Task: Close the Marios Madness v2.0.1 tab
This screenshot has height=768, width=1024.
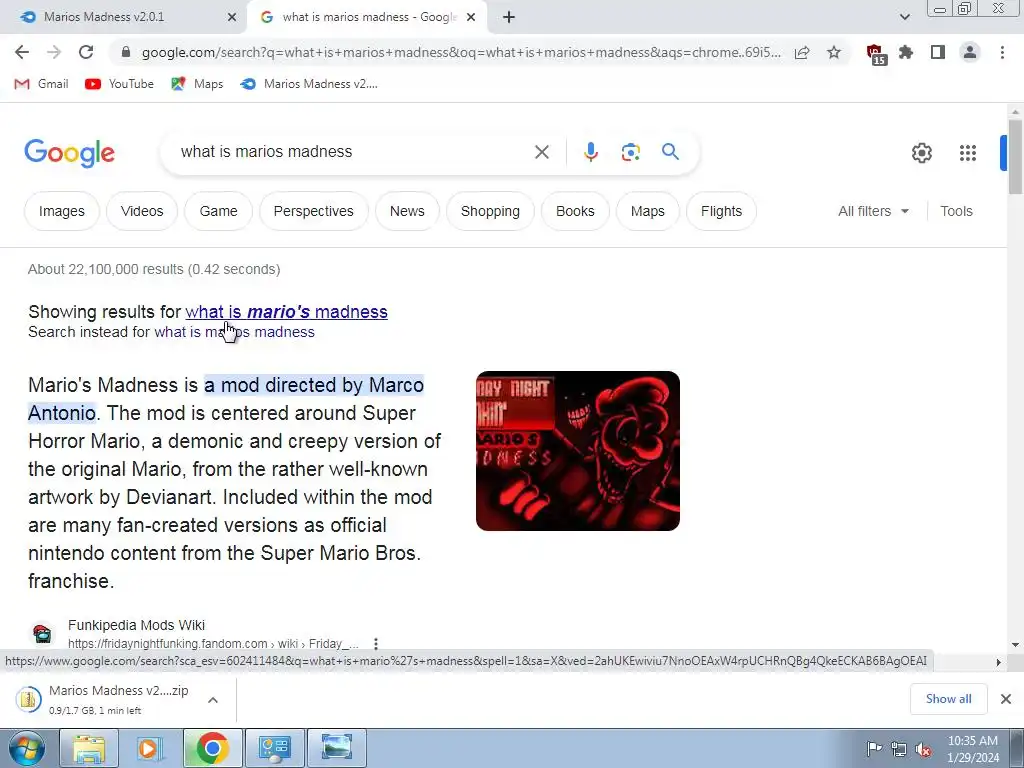Action: click(x=232, y=18)
